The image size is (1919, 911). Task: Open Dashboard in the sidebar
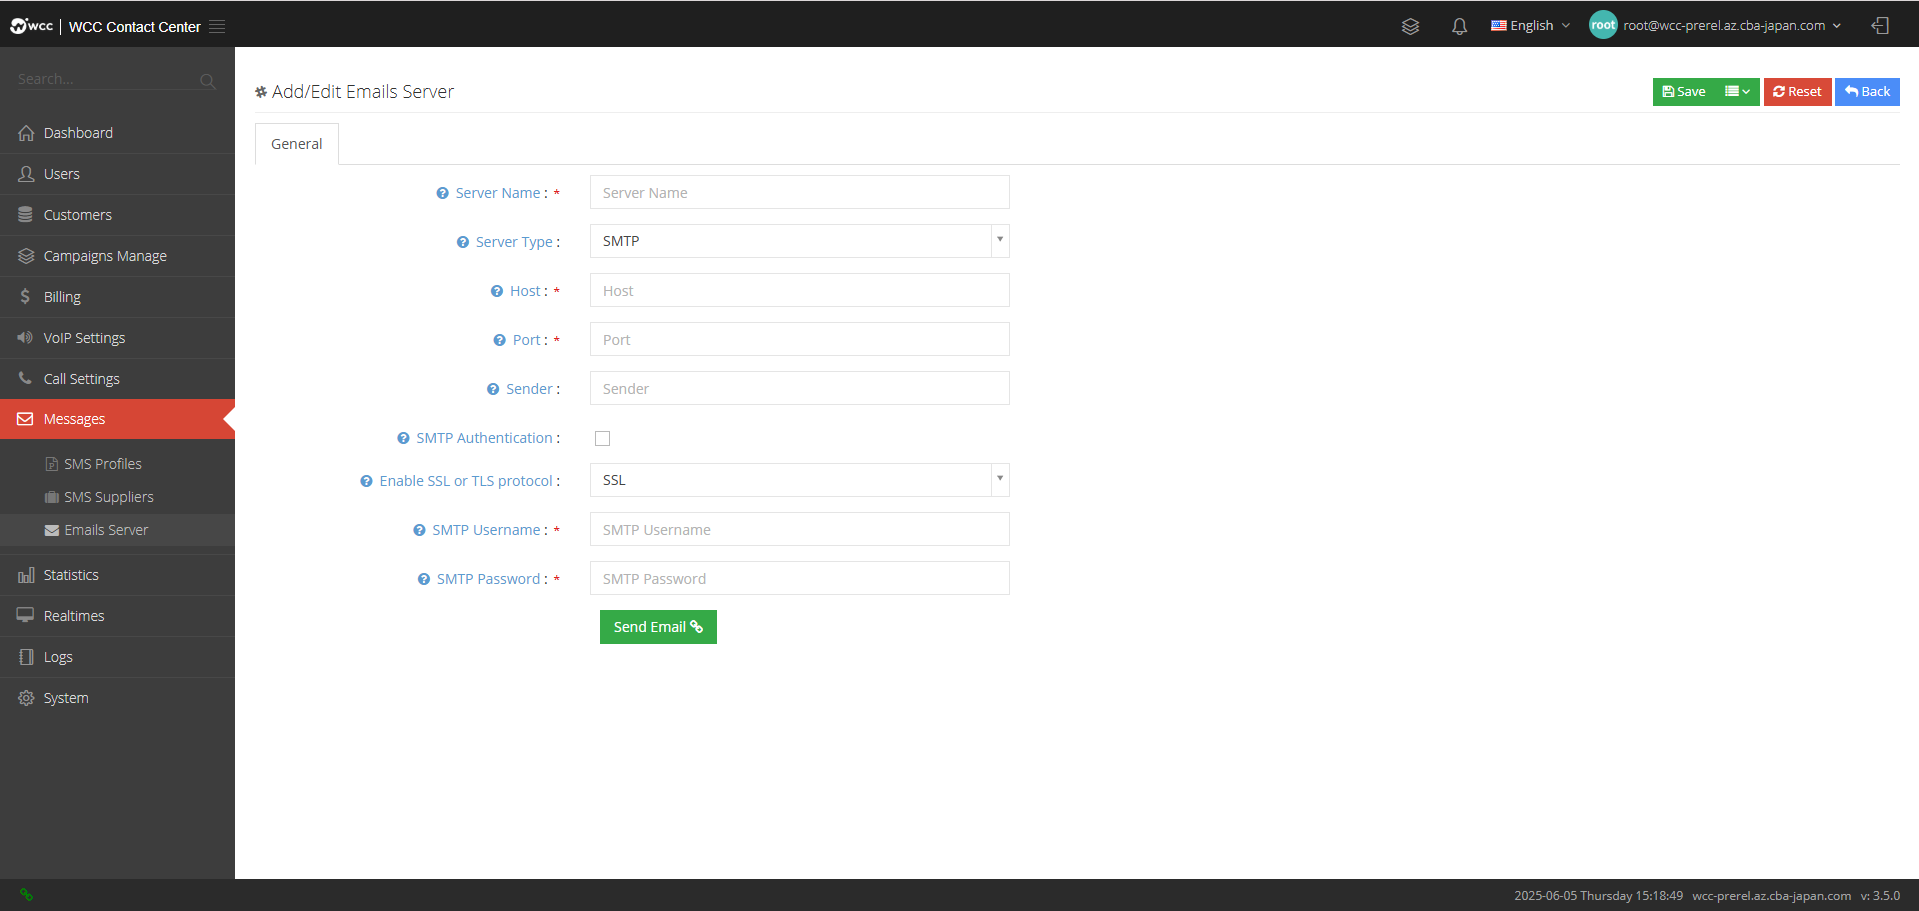coord(117,133)
